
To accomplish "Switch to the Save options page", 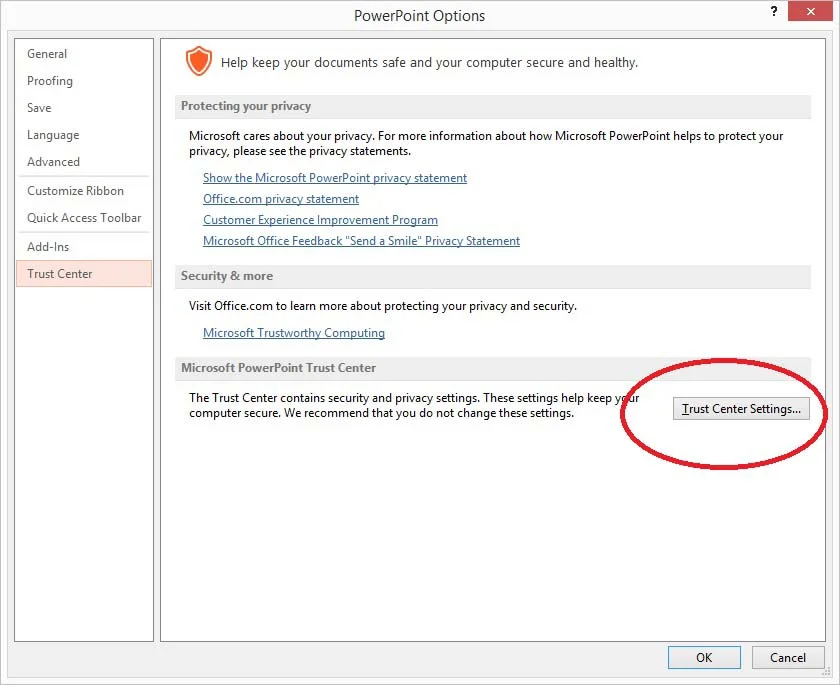I will pos(38,107).
